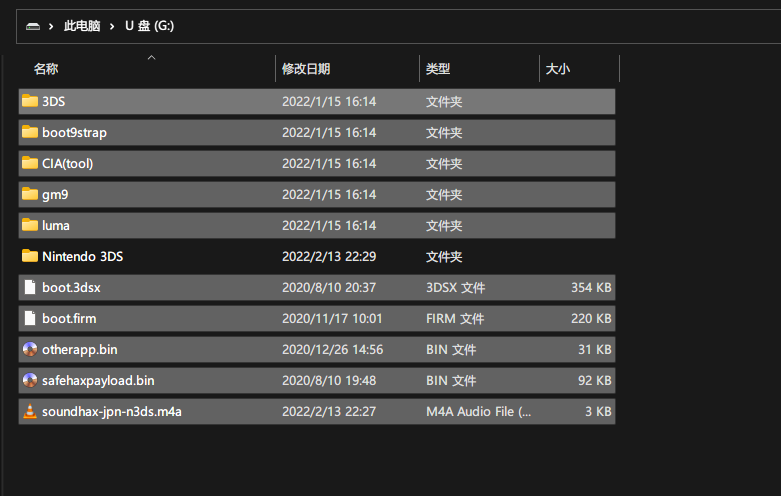Select the 3DS folder icon
781x496 pixels.
click(30, 101)
